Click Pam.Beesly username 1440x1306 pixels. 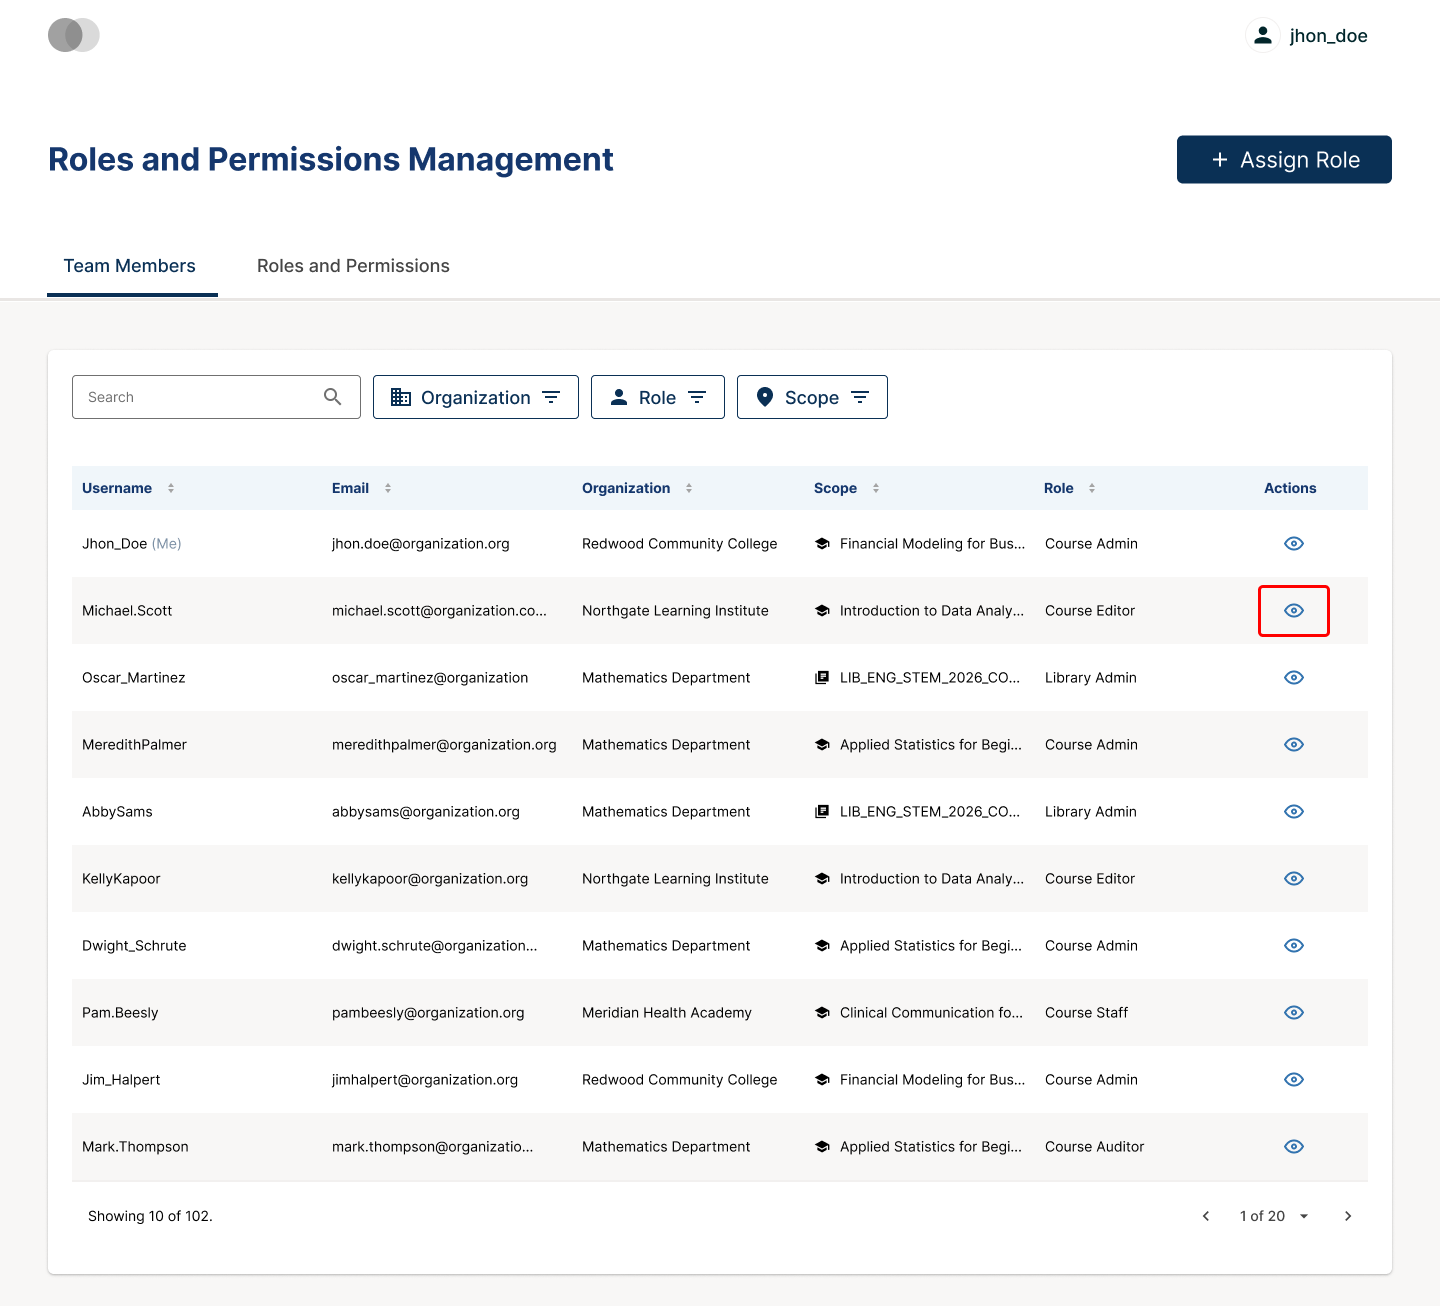pos(120,1013)
